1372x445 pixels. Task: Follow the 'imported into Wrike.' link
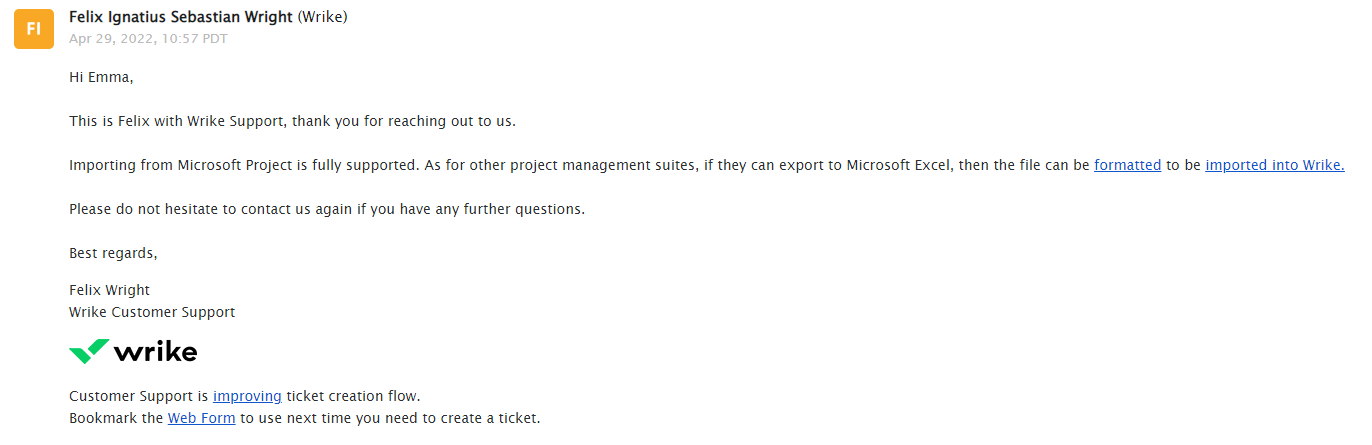pyautogui.click(x=1275, y=166)
